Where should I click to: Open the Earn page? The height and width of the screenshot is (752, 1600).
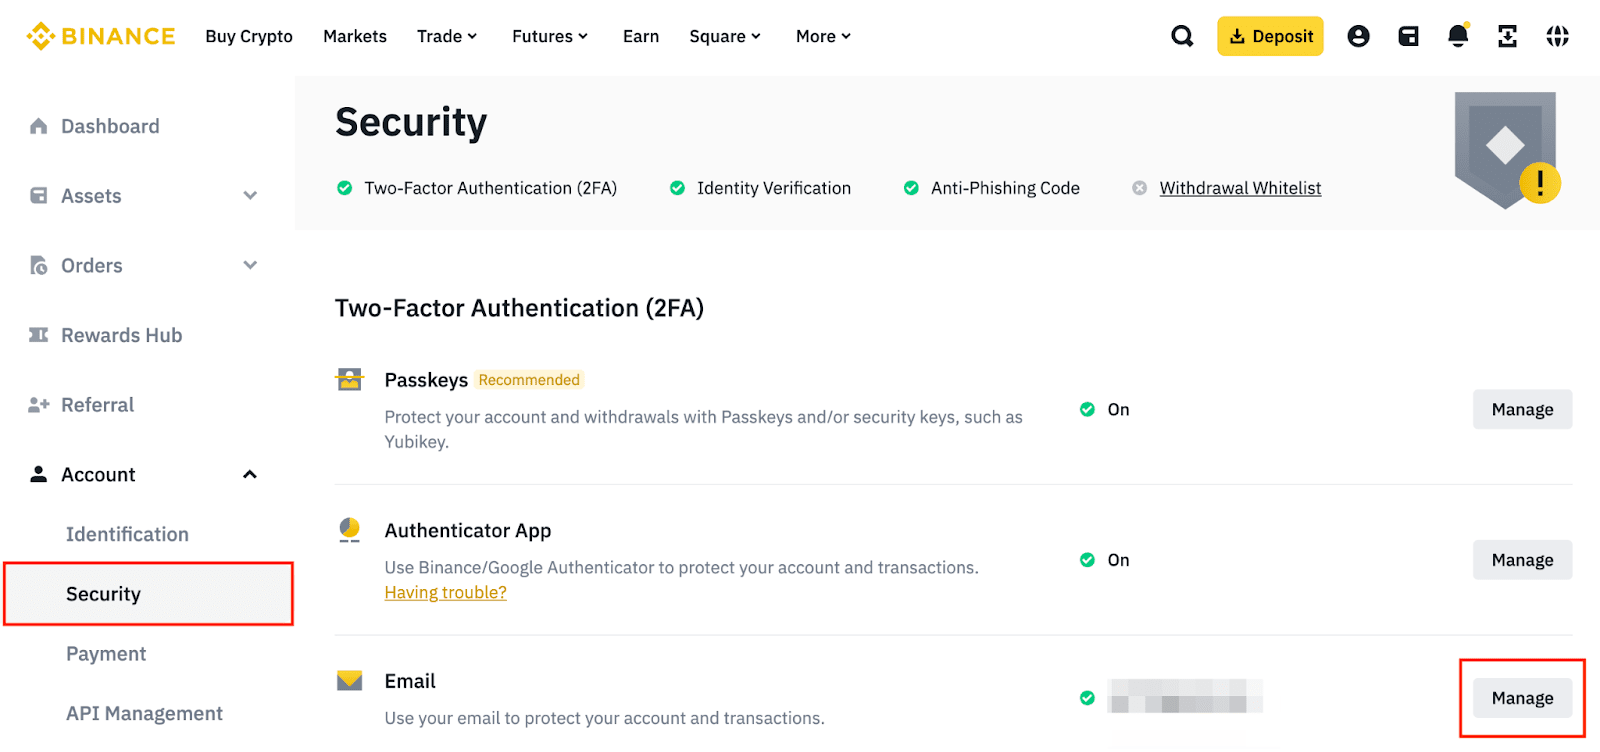coord(641,36)
